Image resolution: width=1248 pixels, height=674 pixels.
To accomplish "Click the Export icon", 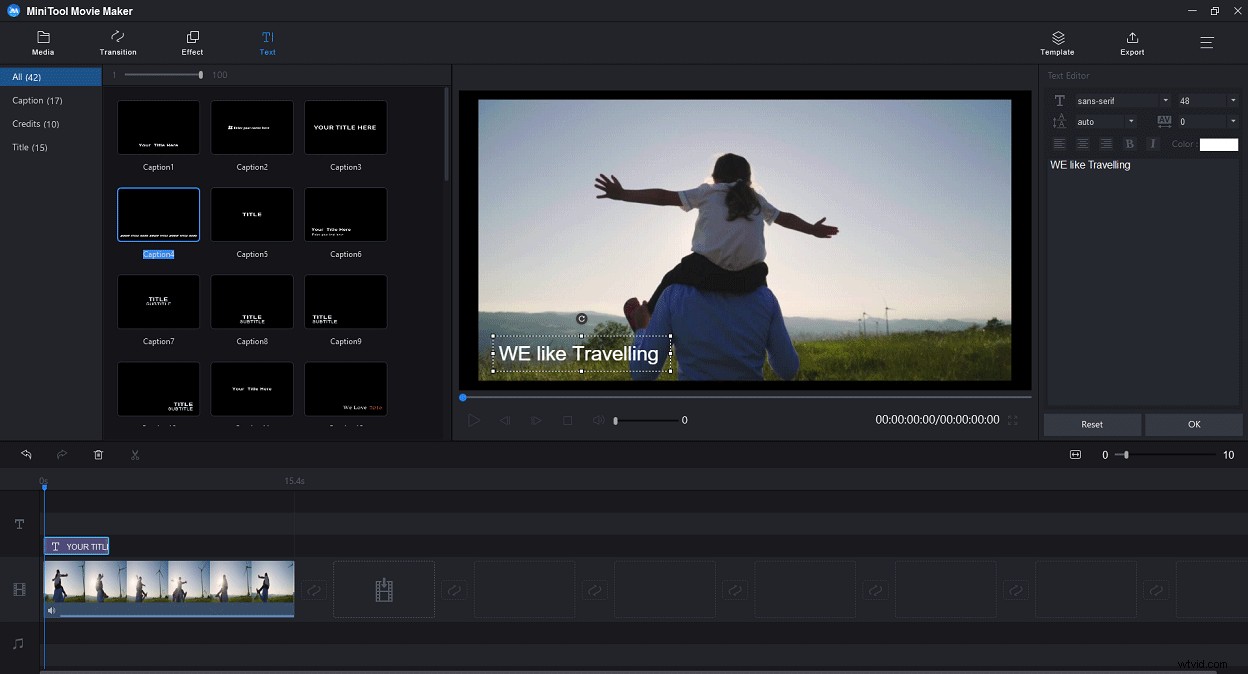I will coord(1132,42).
